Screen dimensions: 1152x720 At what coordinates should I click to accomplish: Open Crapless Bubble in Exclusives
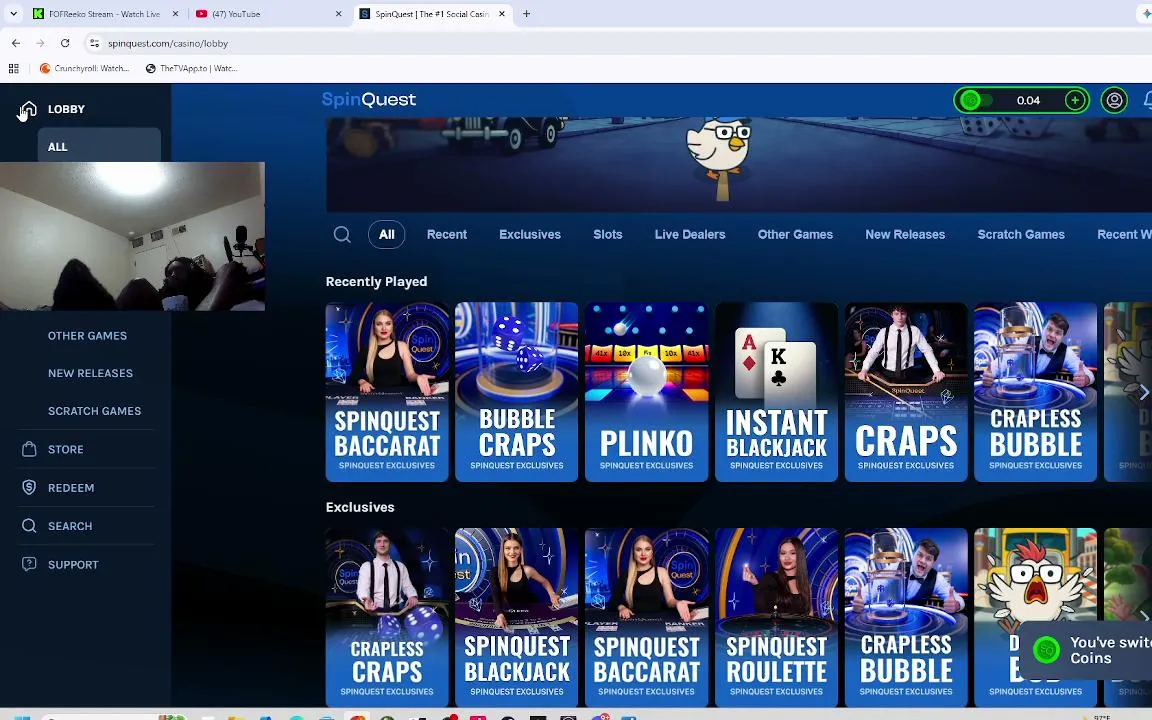click(x=906, y=617)
